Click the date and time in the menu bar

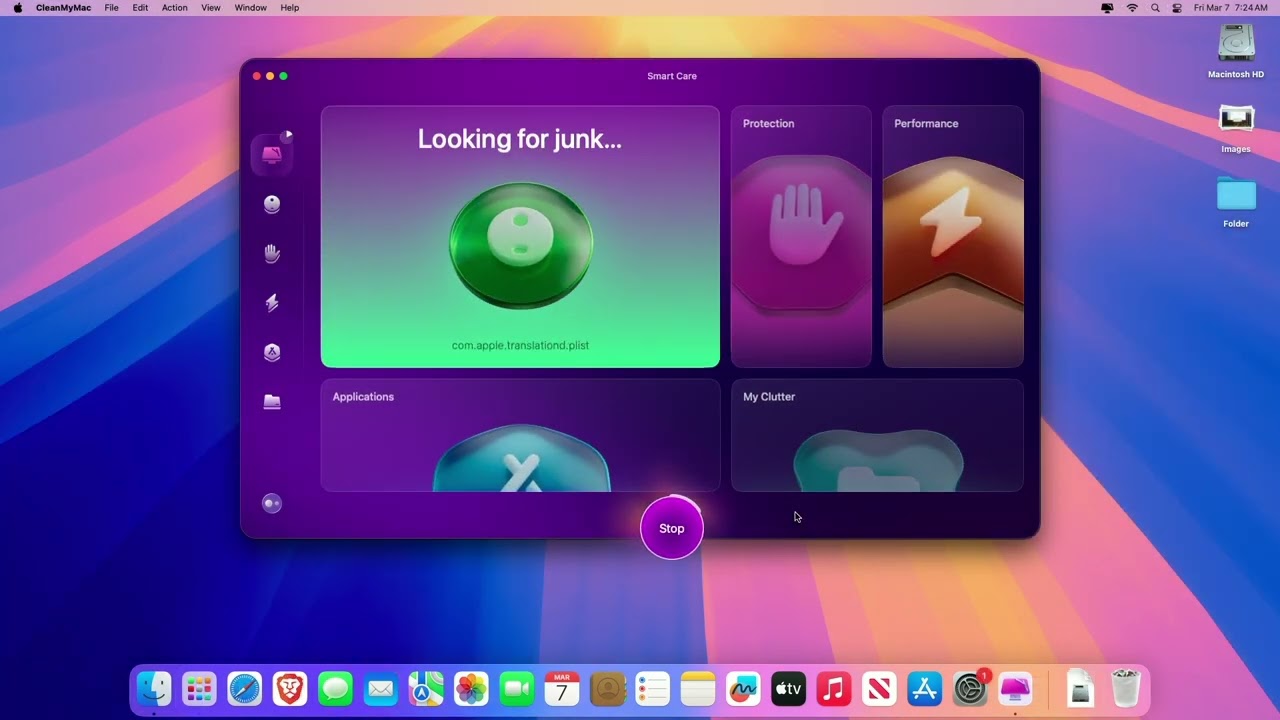(1230, 7)
